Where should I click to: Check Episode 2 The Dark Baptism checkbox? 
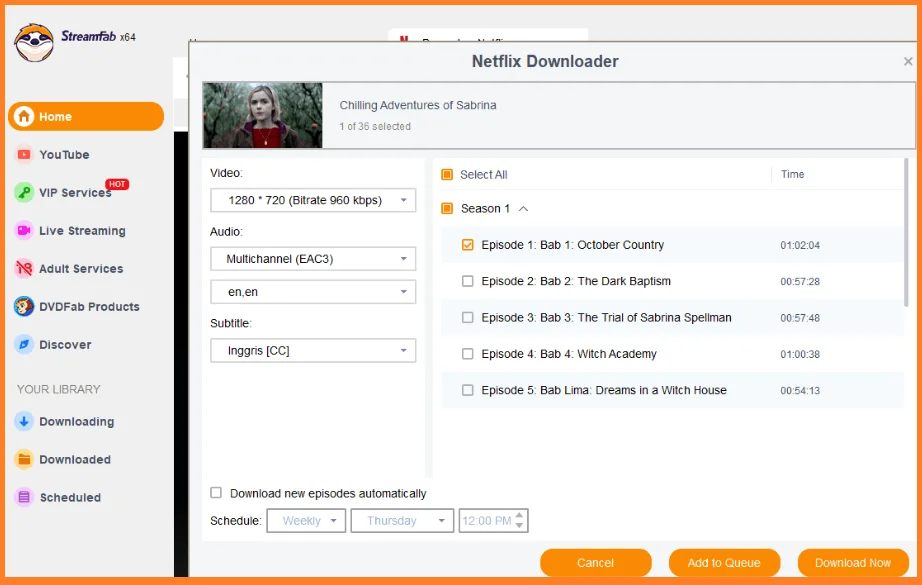pyautogui.click(x=467, y=281)
